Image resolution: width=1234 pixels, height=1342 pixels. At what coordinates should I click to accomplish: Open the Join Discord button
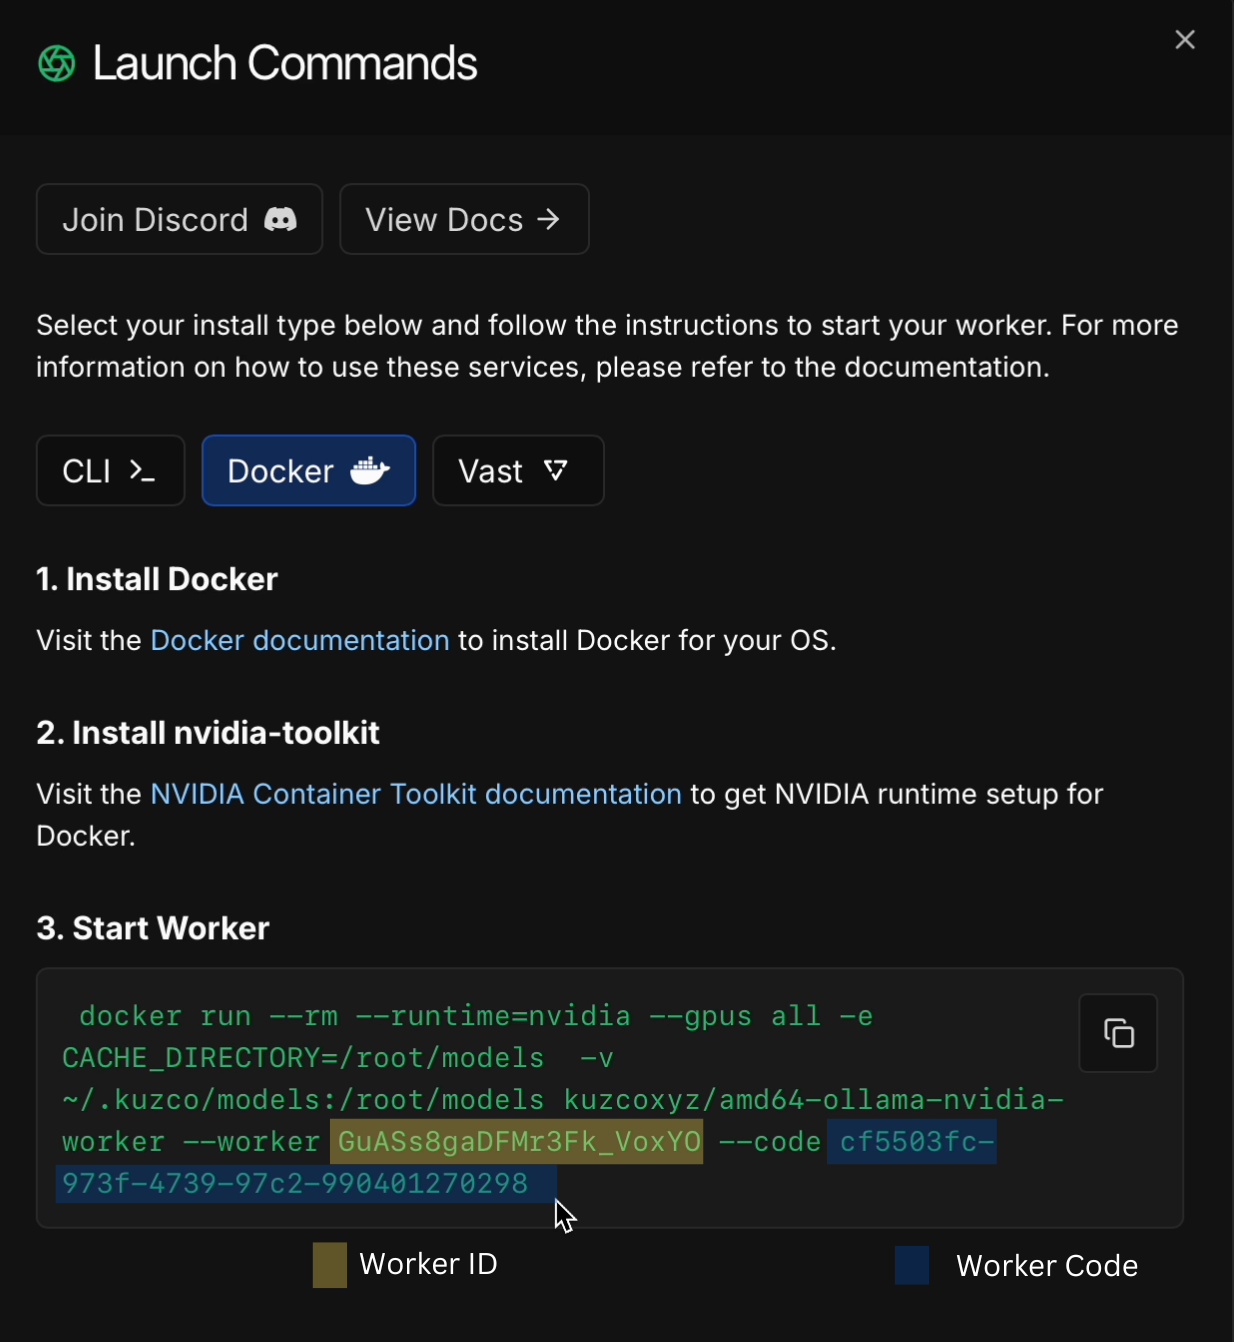[x=180, y=219]
